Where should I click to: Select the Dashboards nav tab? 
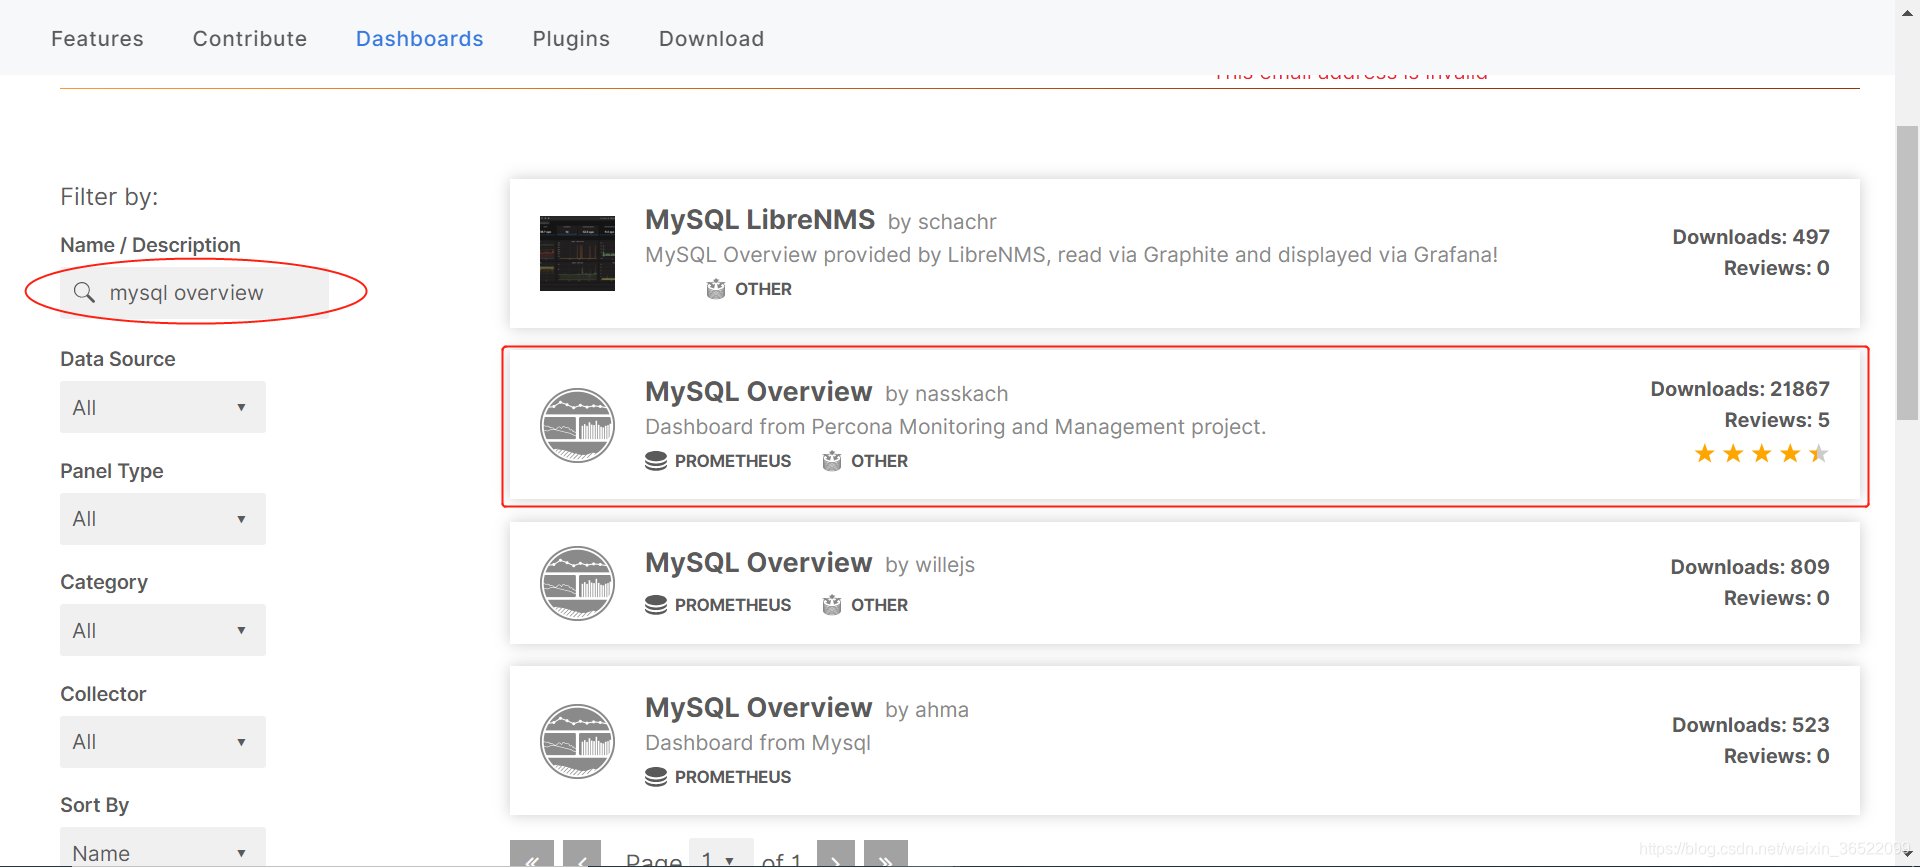coord(420,39)
